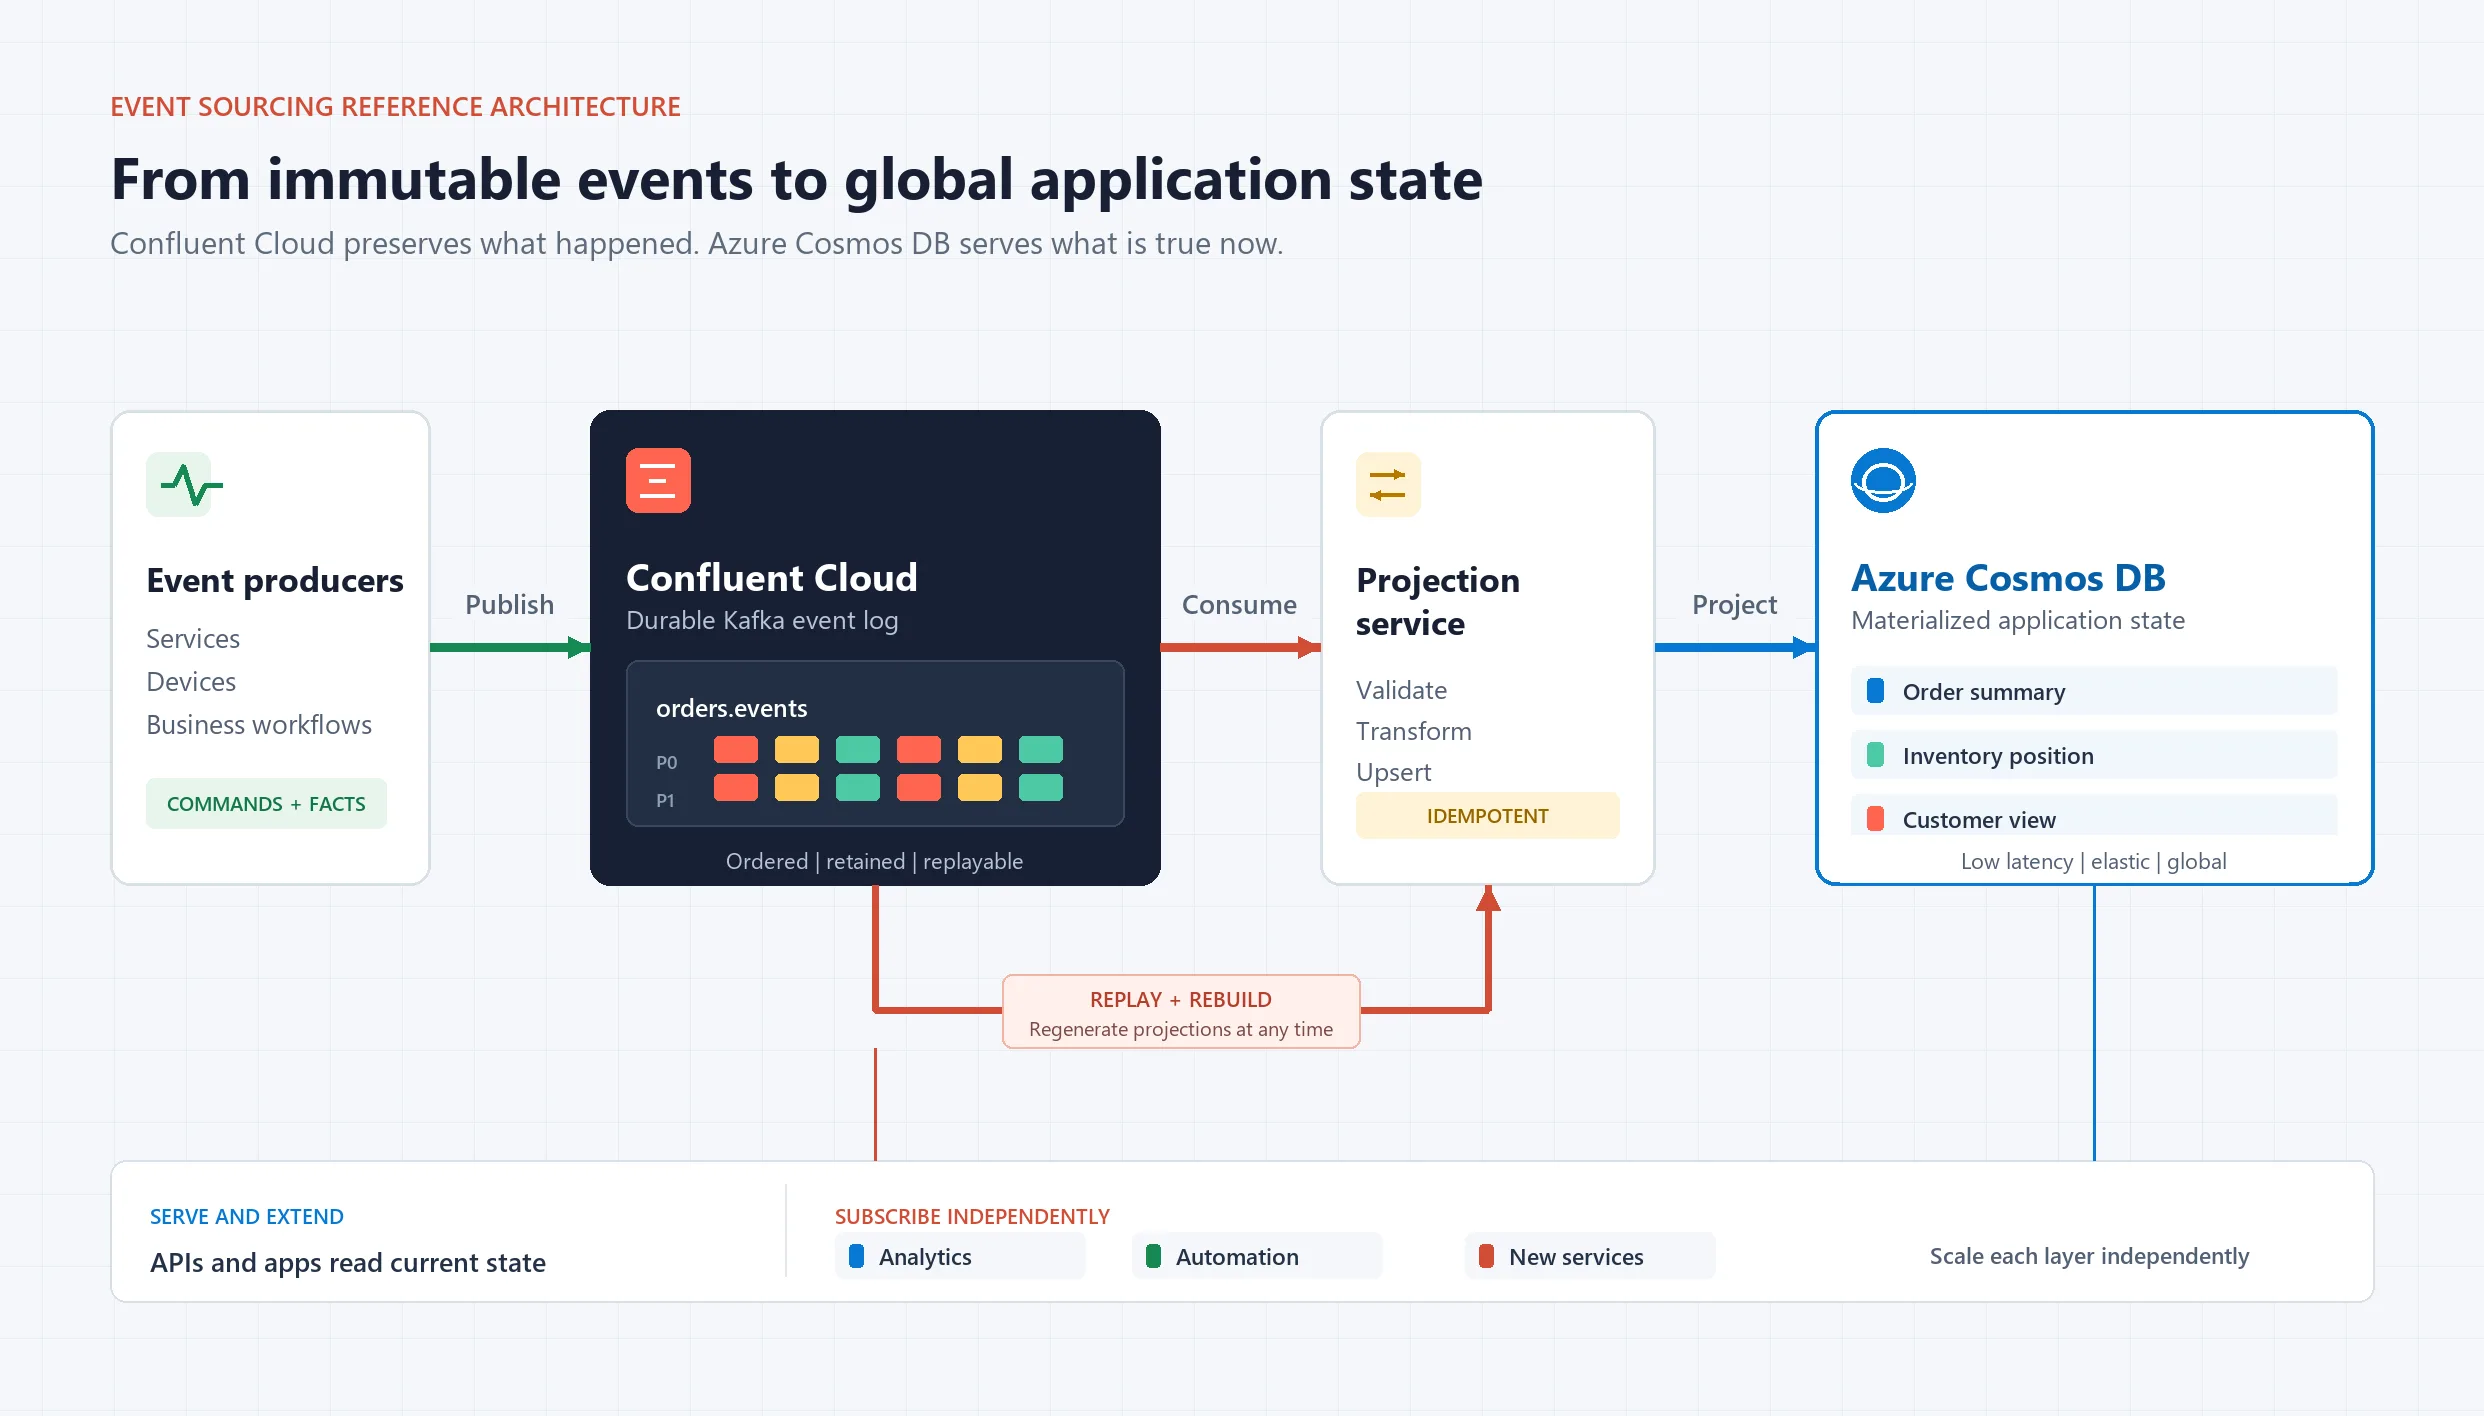
Task: Click the Project arrow label
Action: pos(1734,605)
